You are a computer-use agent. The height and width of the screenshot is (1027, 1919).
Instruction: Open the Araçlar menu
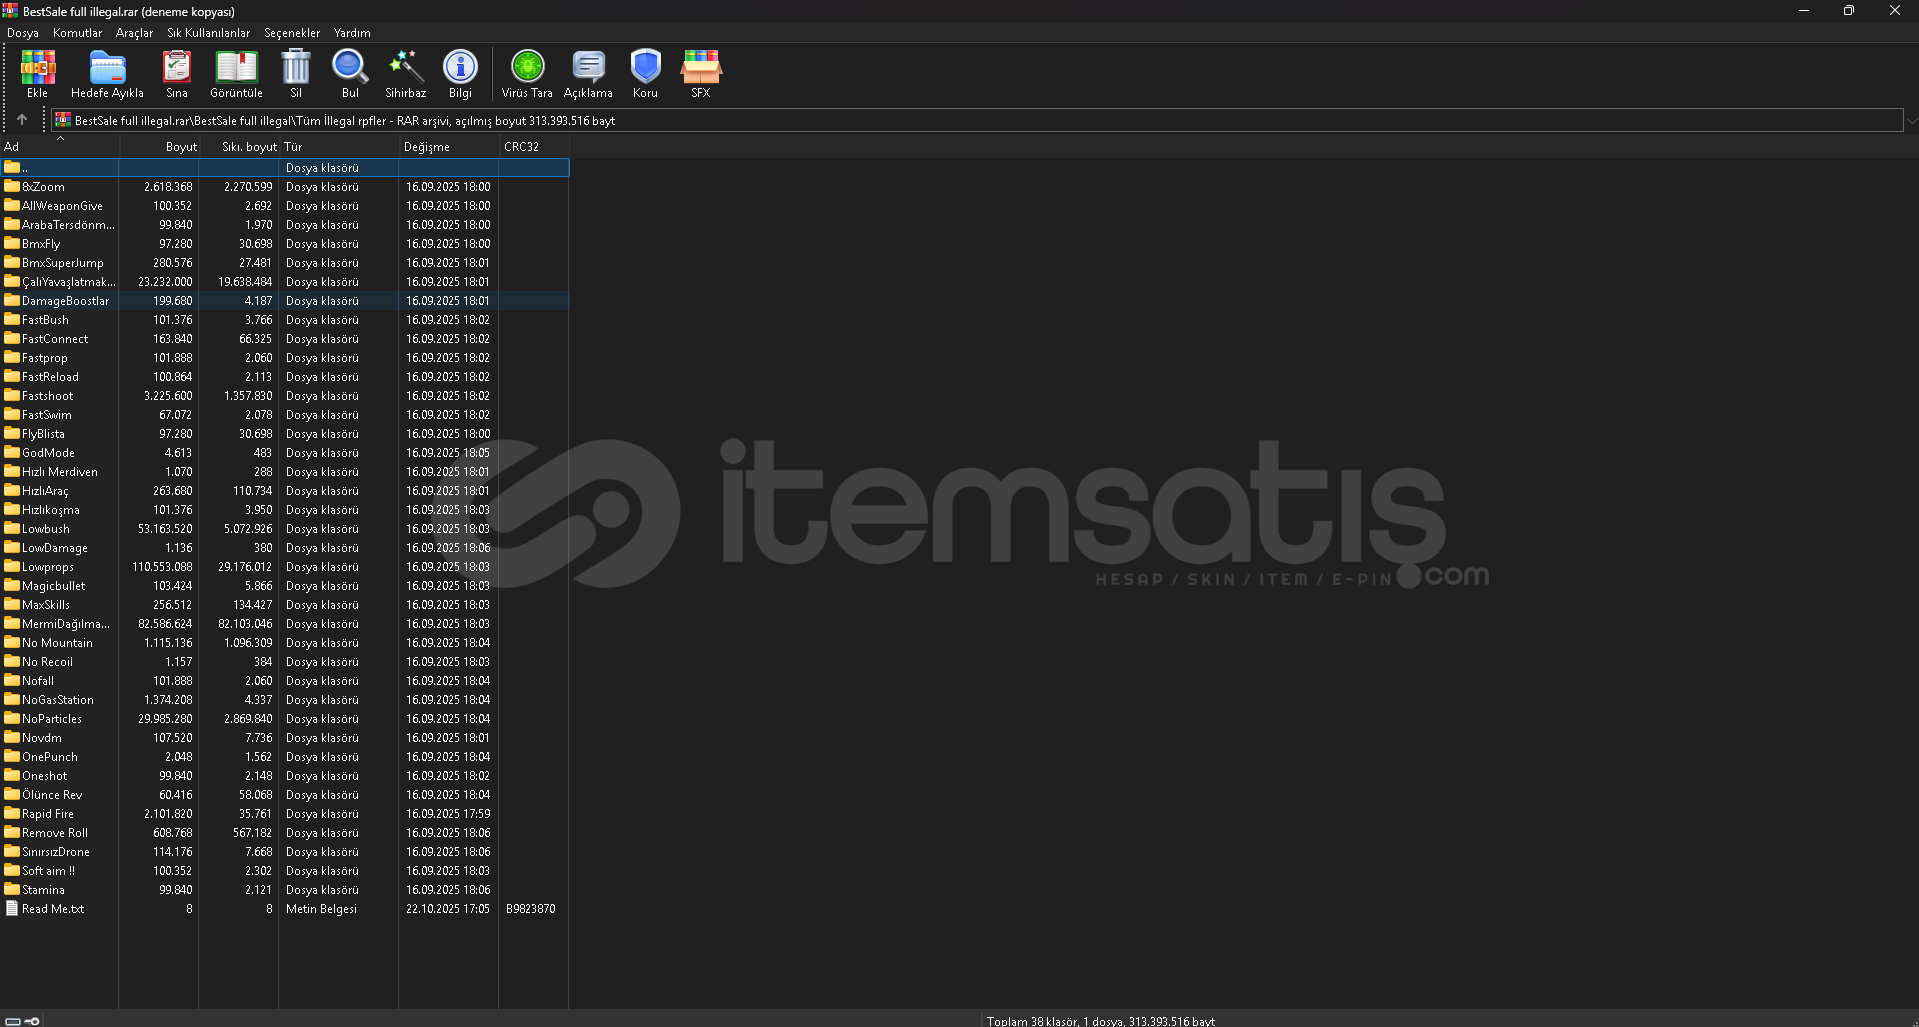pos(134,33)
